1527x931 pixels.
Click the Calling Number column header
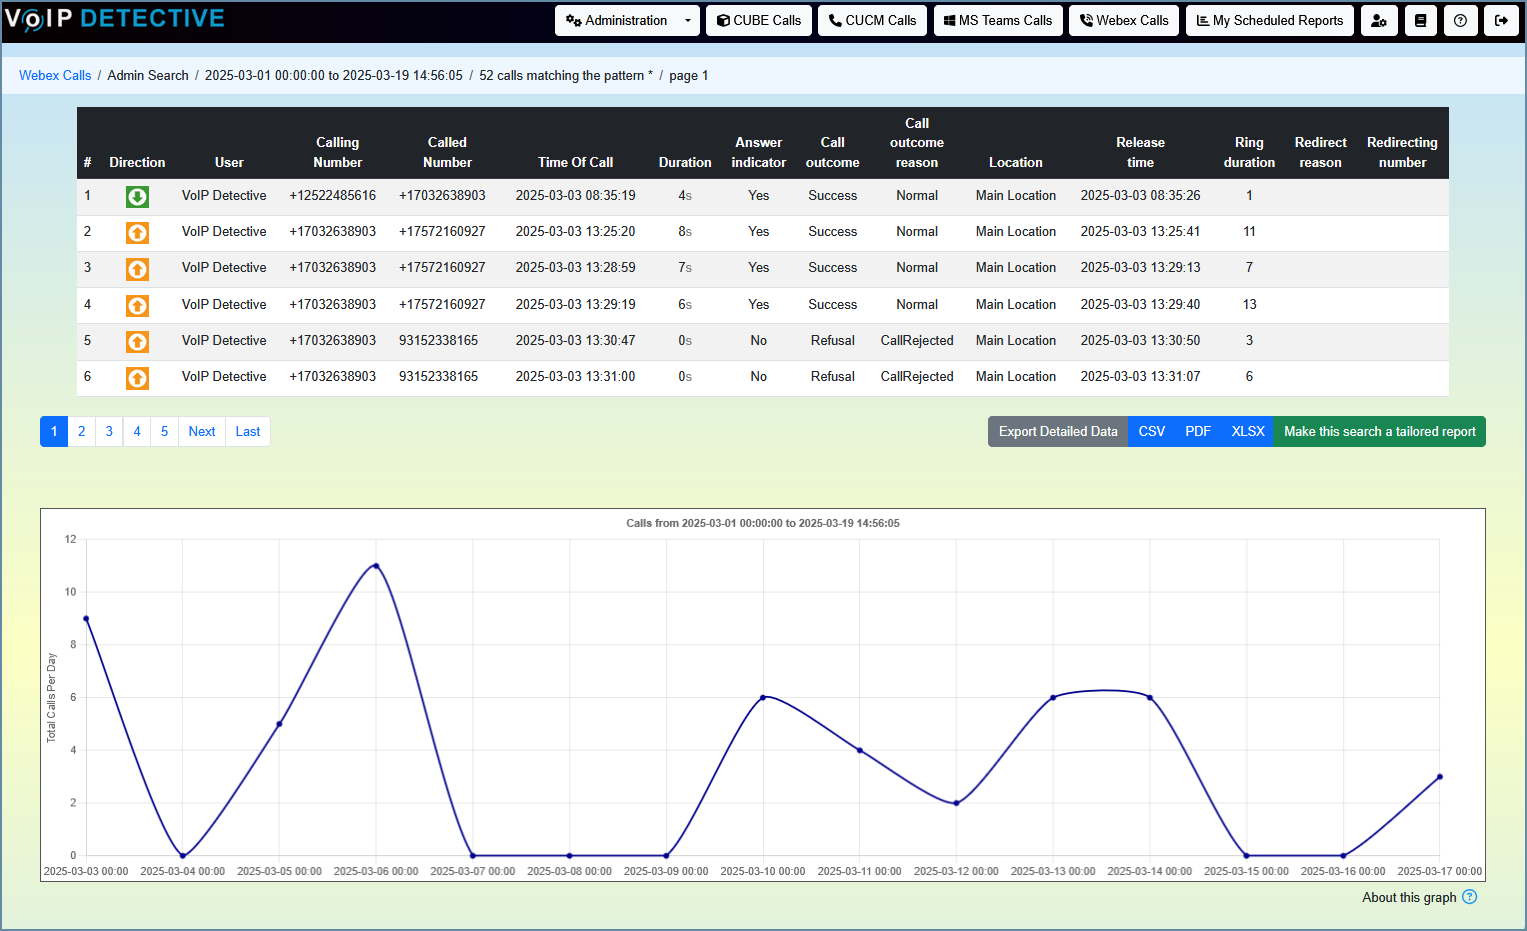tap(338, 152)
